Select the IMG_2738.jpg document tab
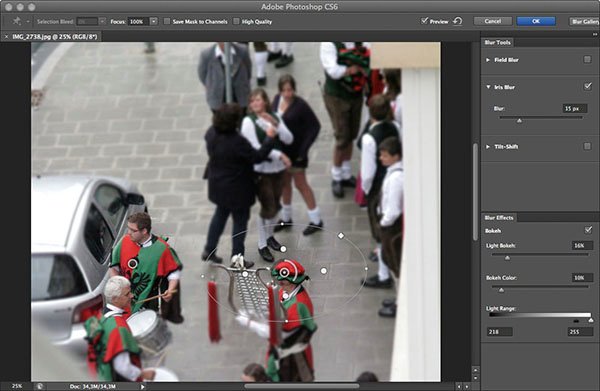 point(55,37)
